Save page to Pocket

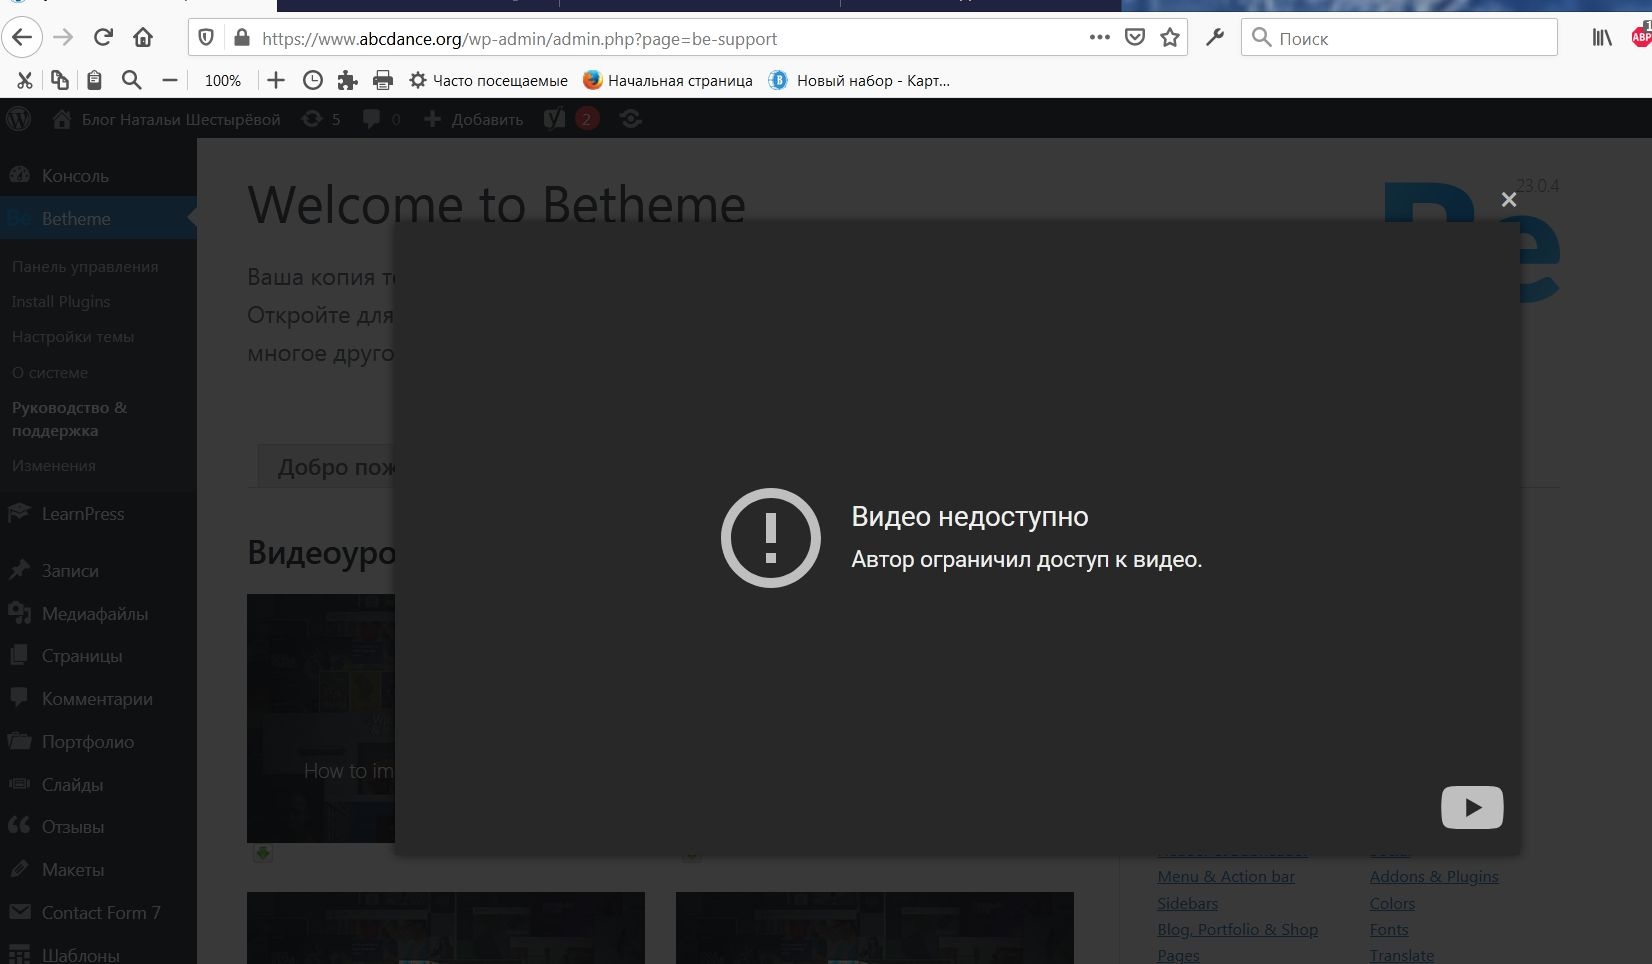pyautogui.click(x=1135, y=38)
